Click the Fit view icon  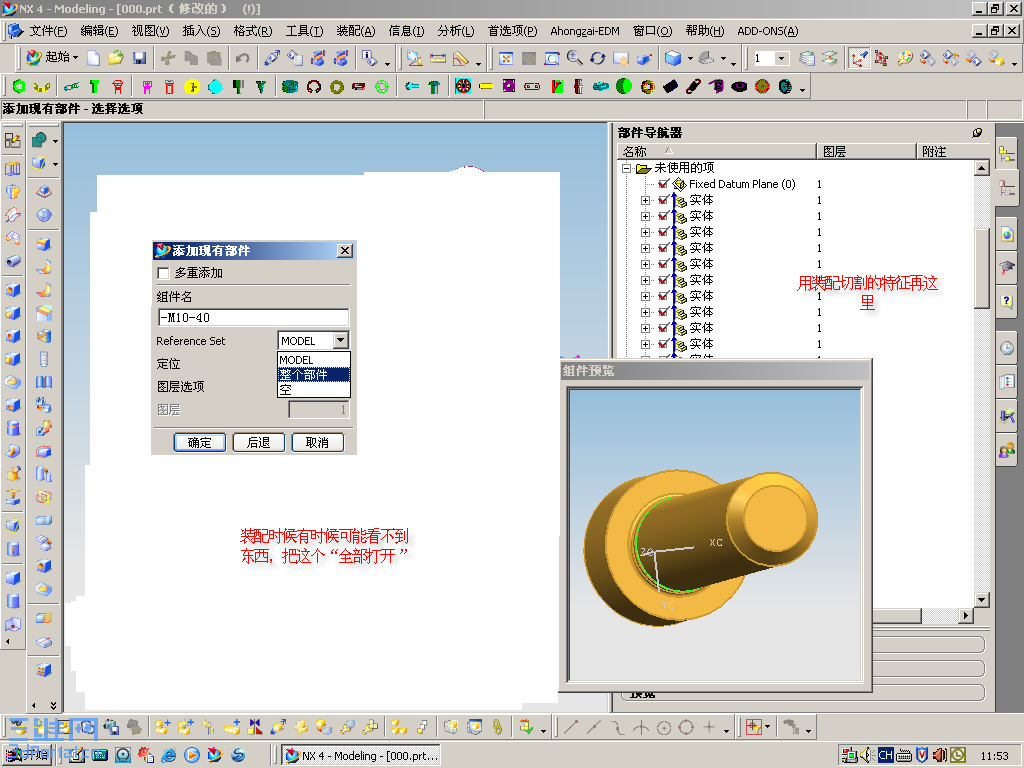point(506,58)
